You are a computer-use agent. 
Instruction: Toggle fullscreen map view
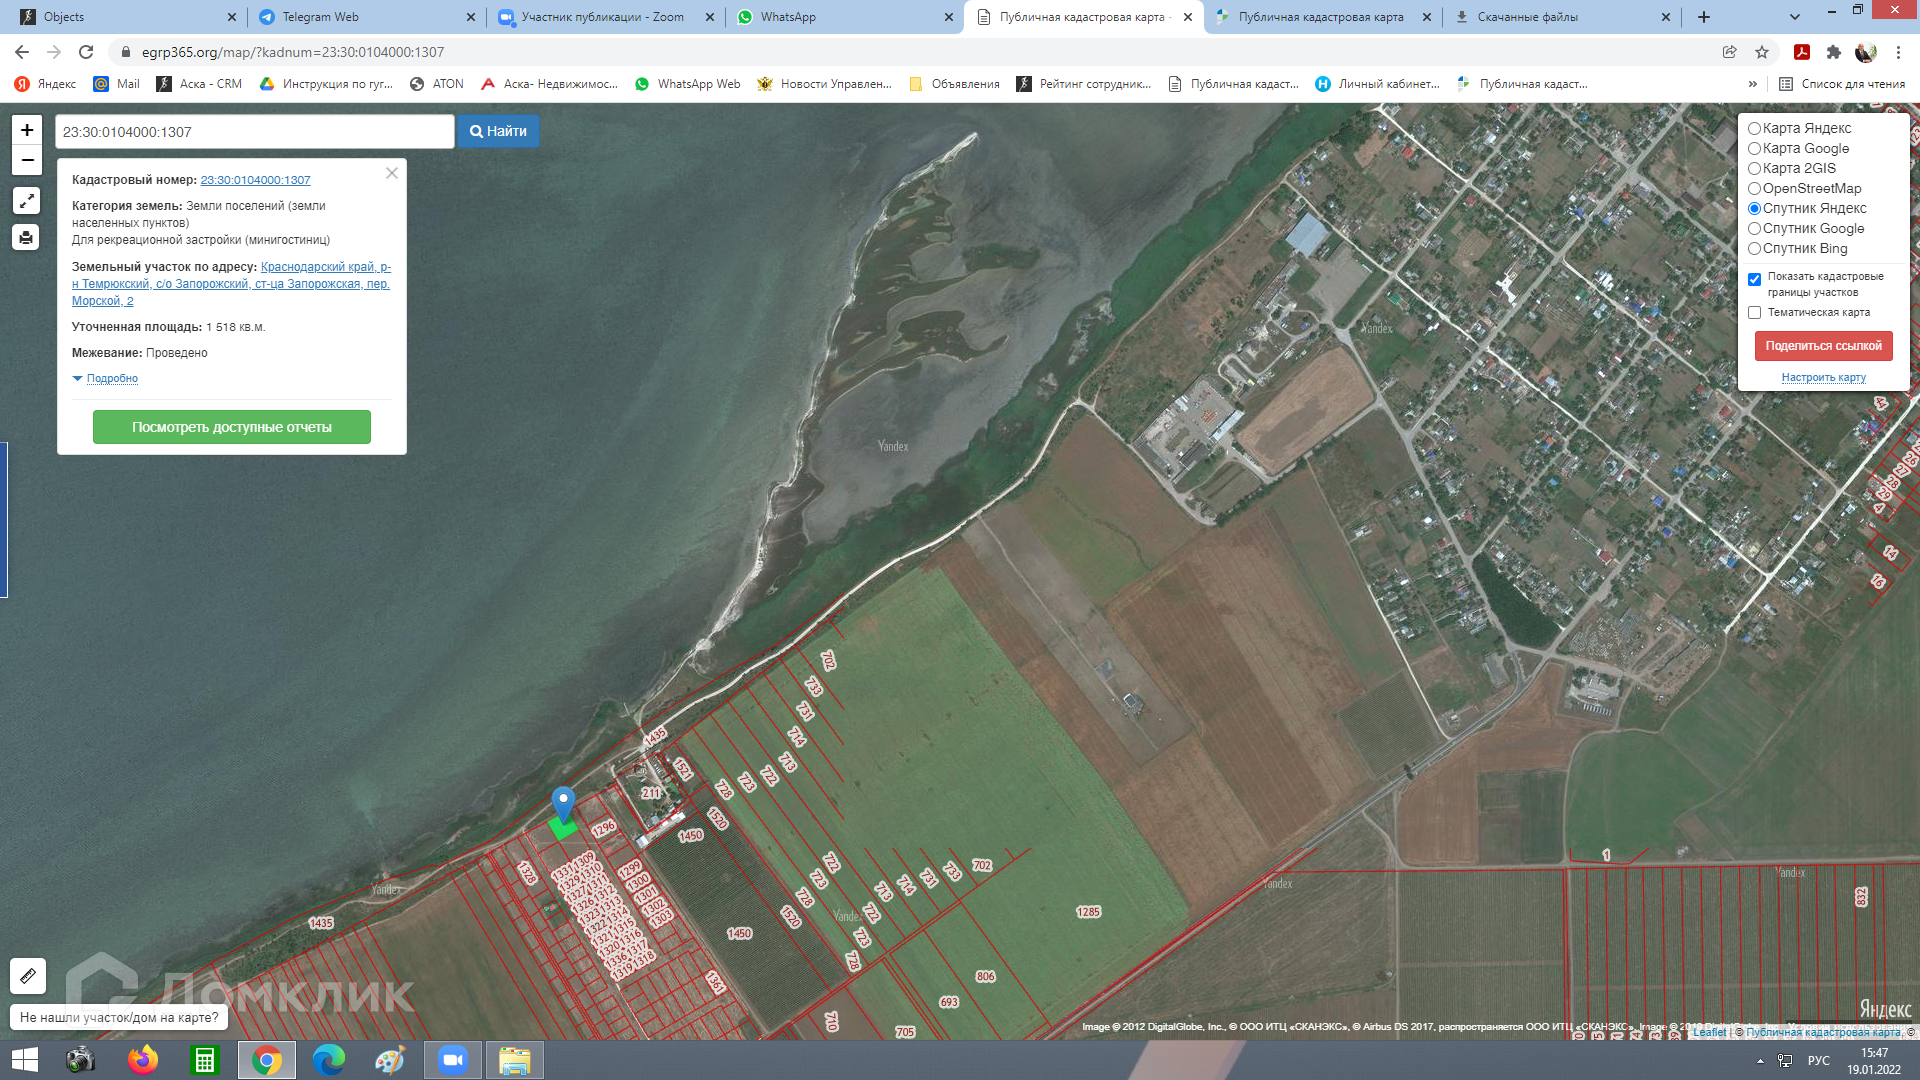[x=27, y=201]
